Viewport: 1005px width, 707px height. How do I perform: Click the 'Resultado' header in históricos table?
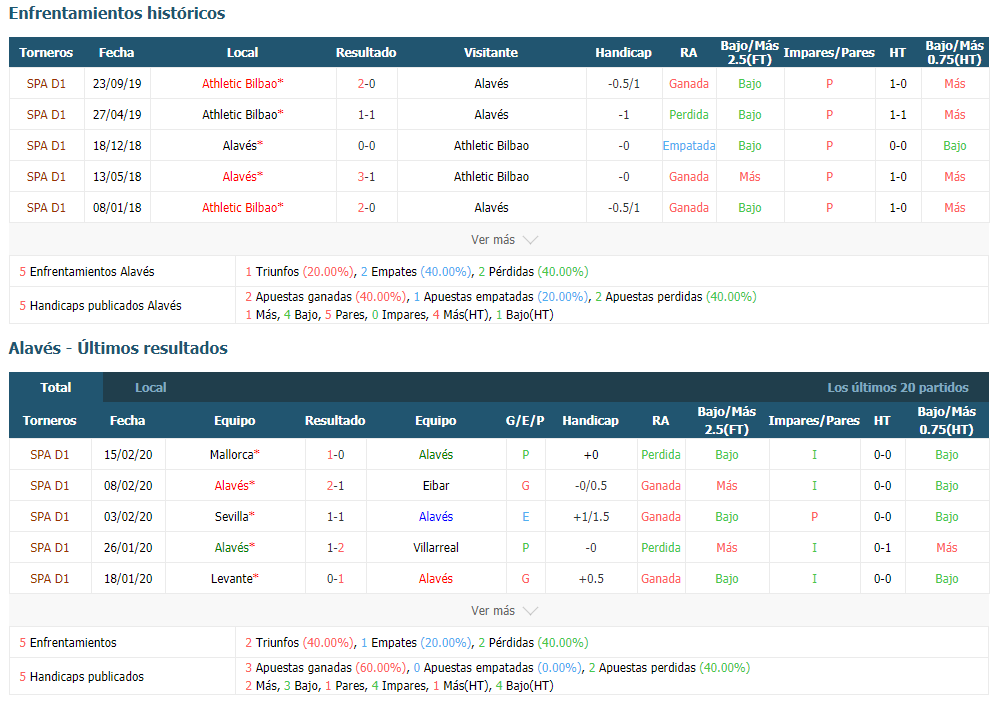pyautogui.click(x=366, y=53)
